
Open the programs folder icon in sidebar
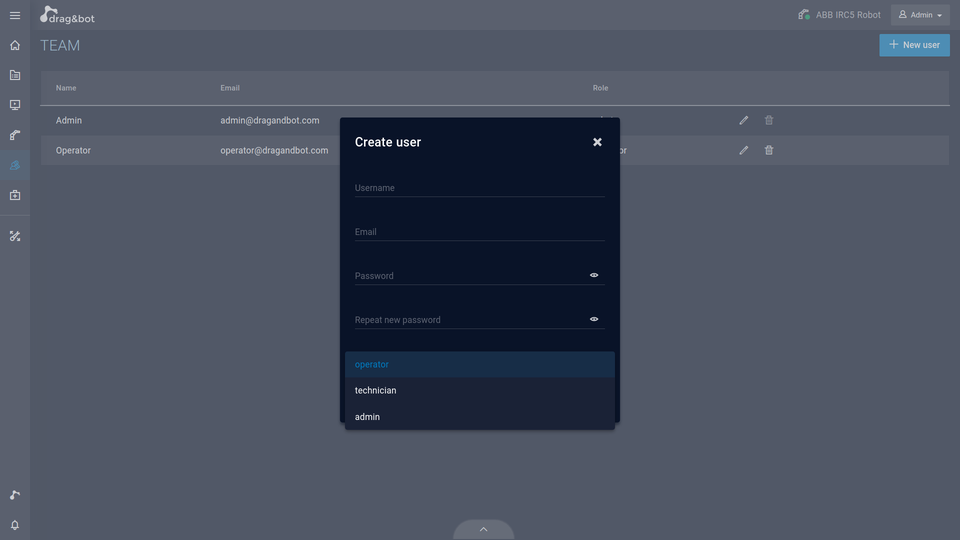15,75
